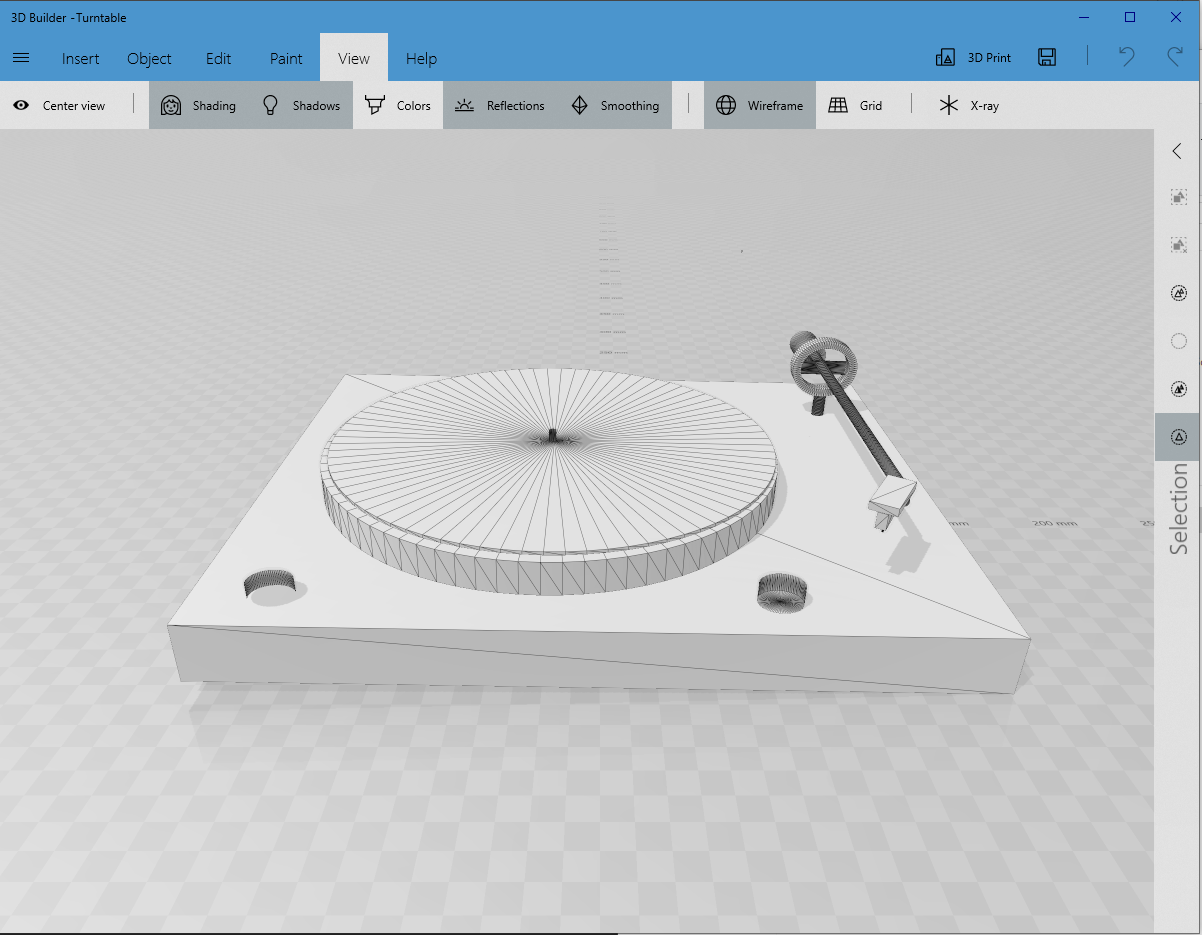The width and height of the screenshot is (1202, 935).
Task: Toggle Colors view option
Action: coord(398,105)
